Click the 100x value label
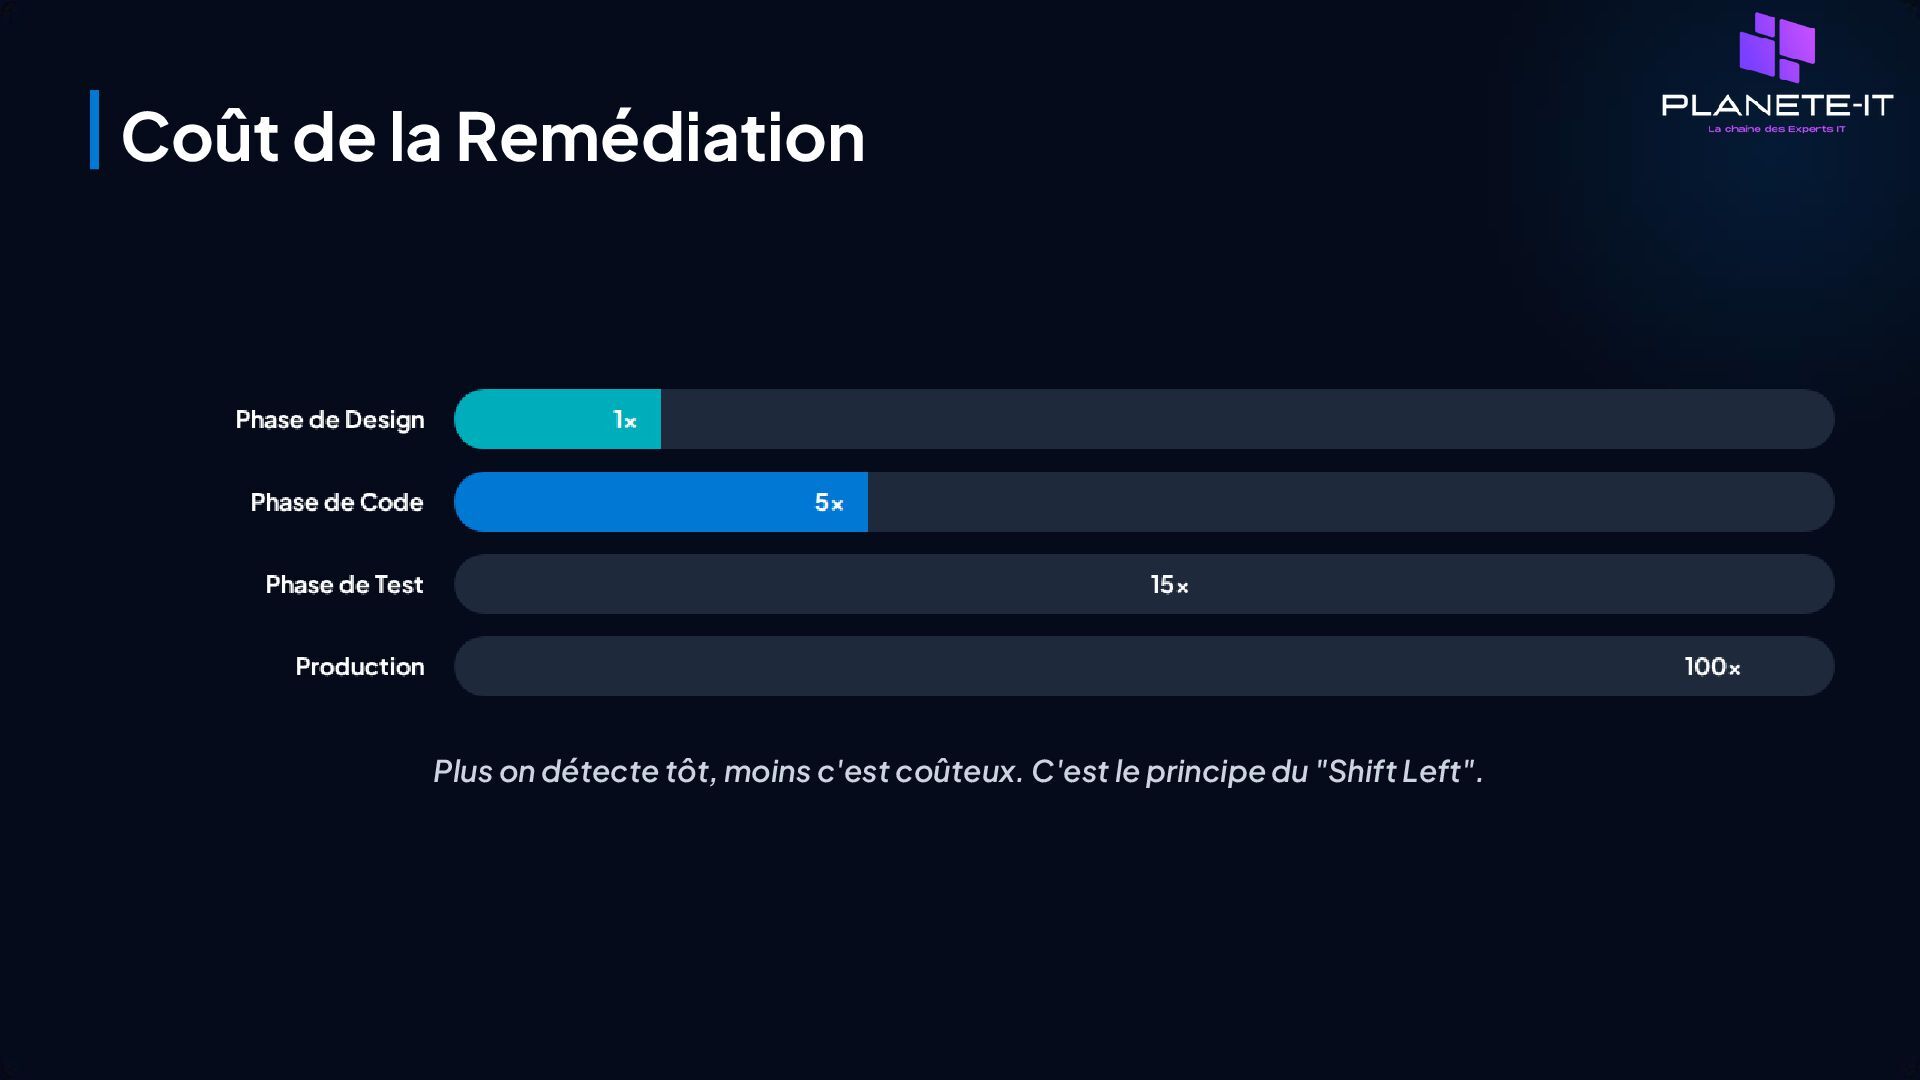 (1712, 666)
